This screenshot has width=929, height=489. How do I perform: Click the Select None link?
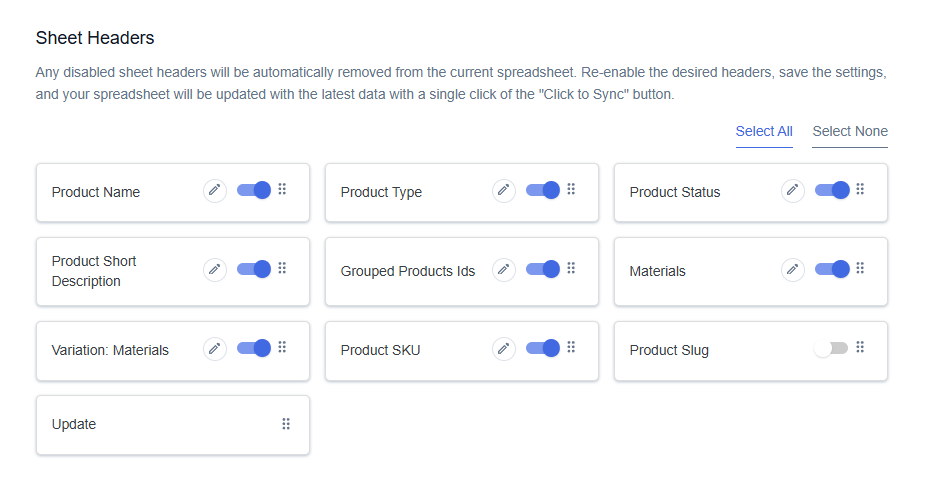[850, 132]
